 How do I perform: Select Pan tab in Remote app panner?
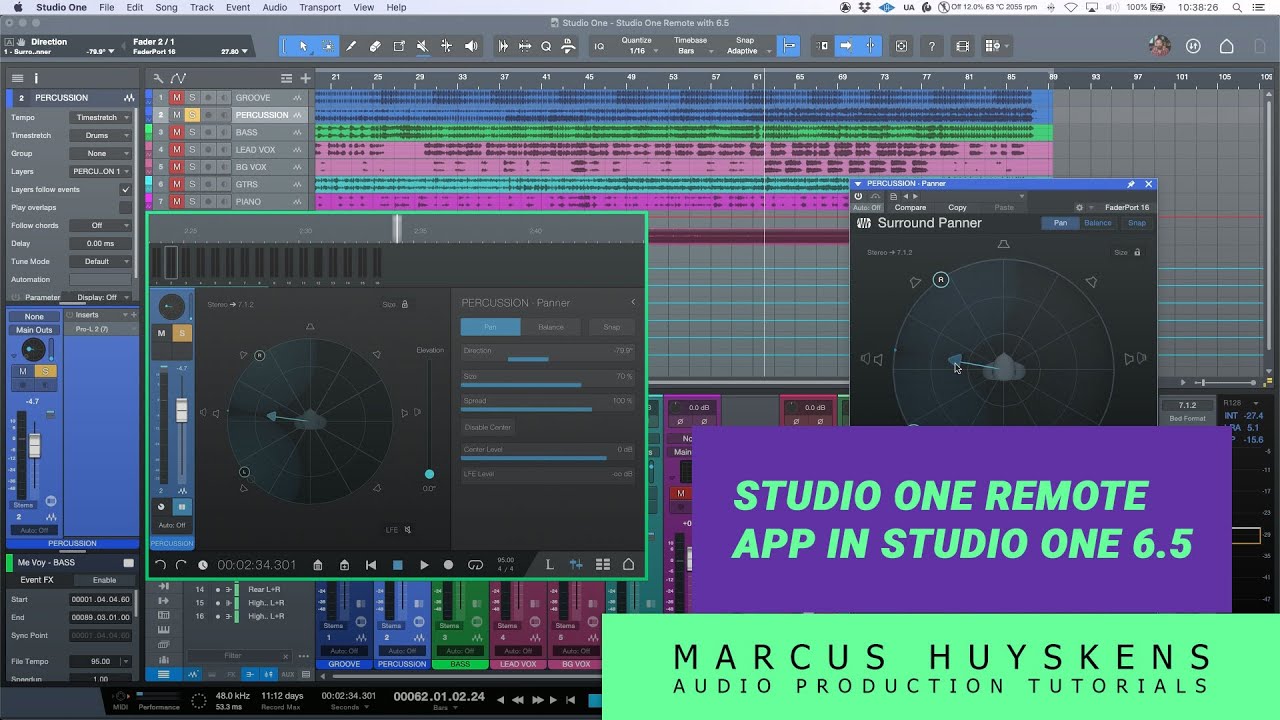(x=490, y=327)
